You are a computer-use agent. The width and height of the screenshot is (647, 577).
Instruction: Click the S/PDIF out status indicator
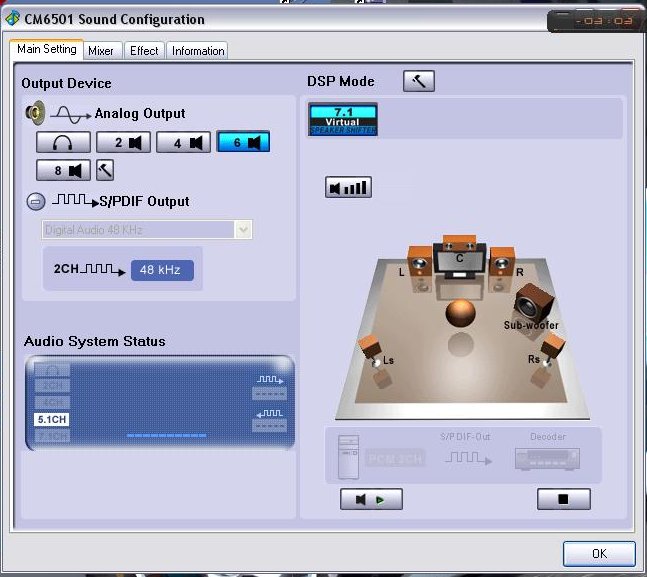269,387
